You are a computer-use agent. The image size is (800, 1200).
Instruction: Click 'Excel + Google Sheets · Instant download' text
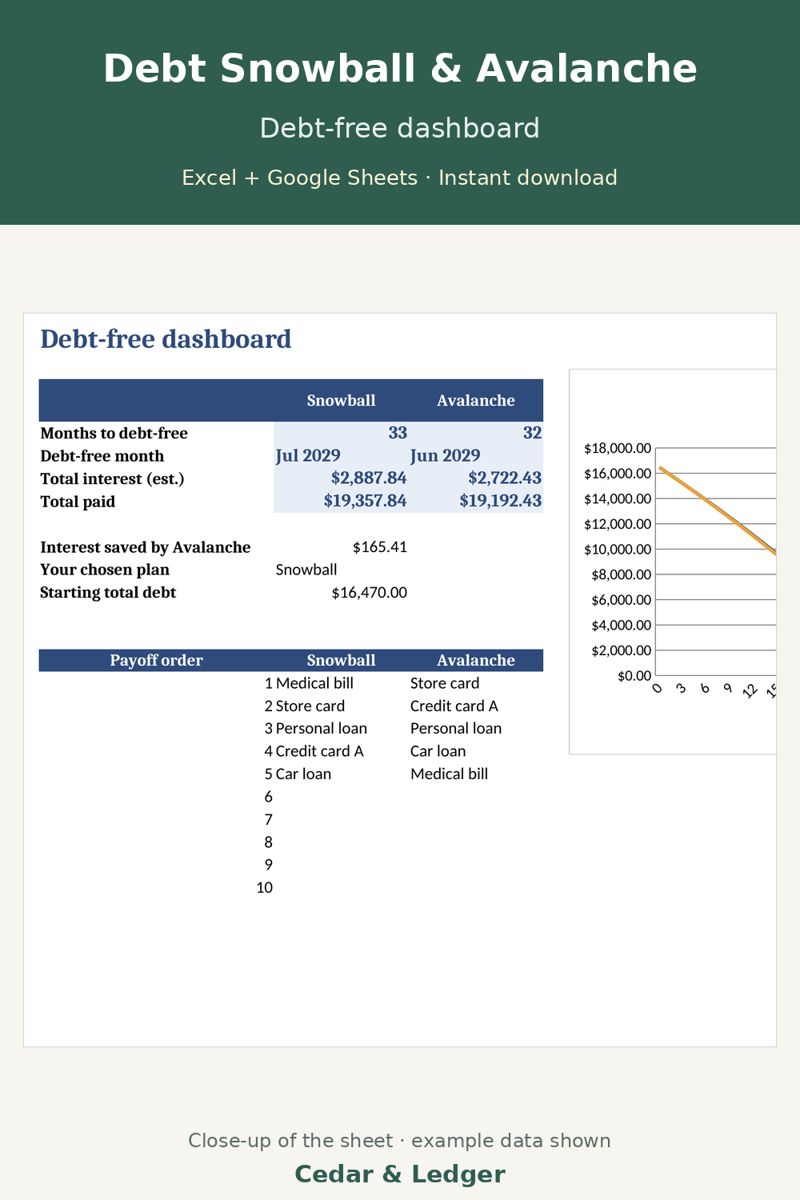click(400, 178)
